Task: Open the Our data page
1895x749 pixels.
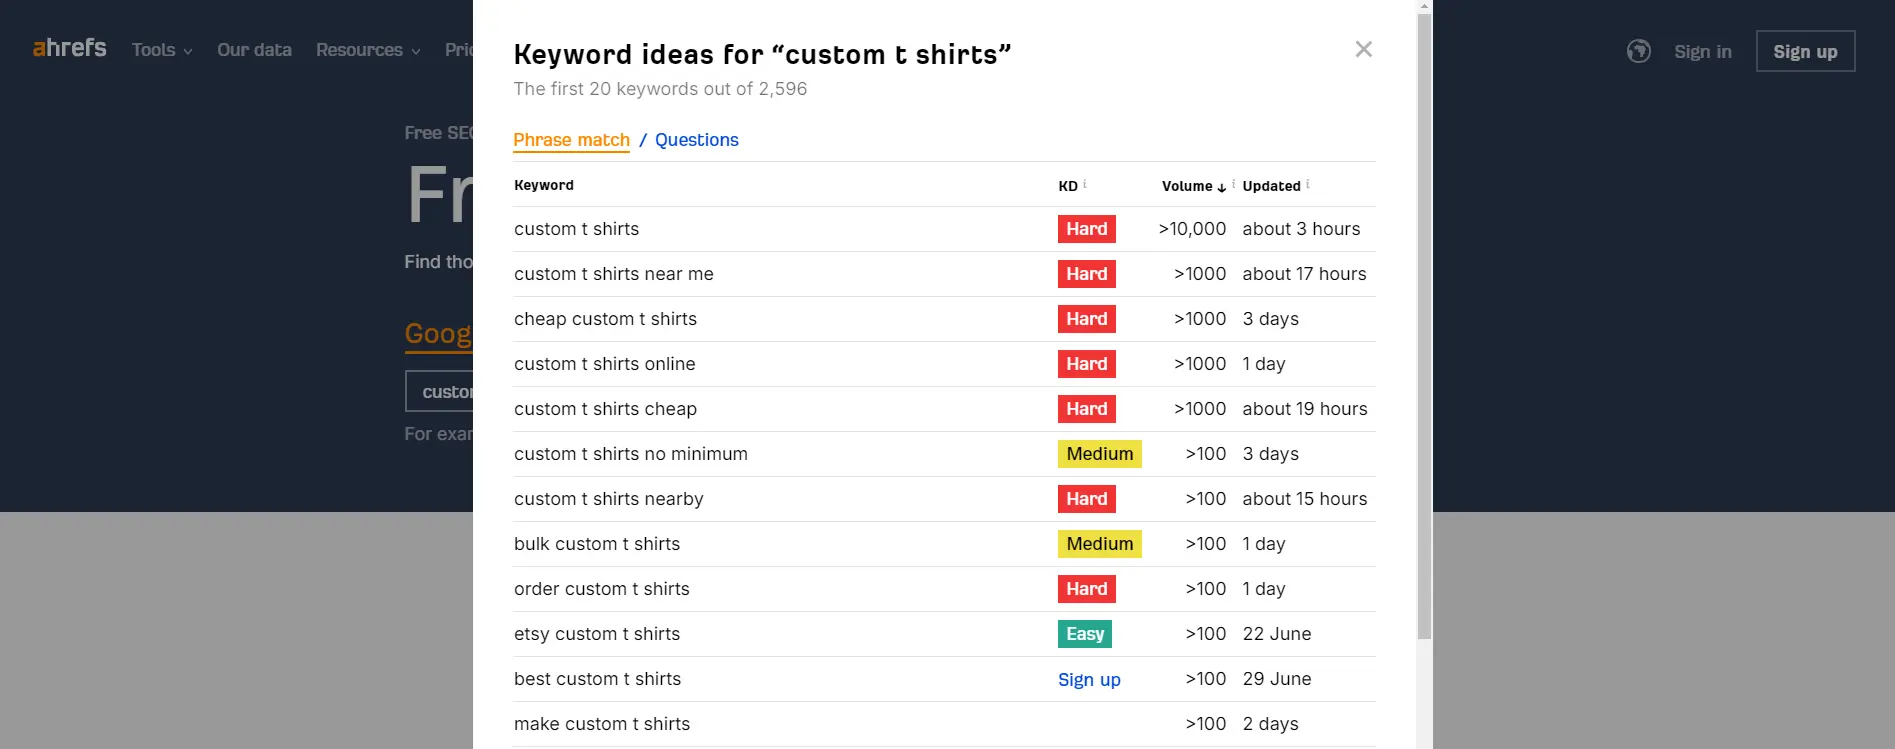Action: point(254,49)
